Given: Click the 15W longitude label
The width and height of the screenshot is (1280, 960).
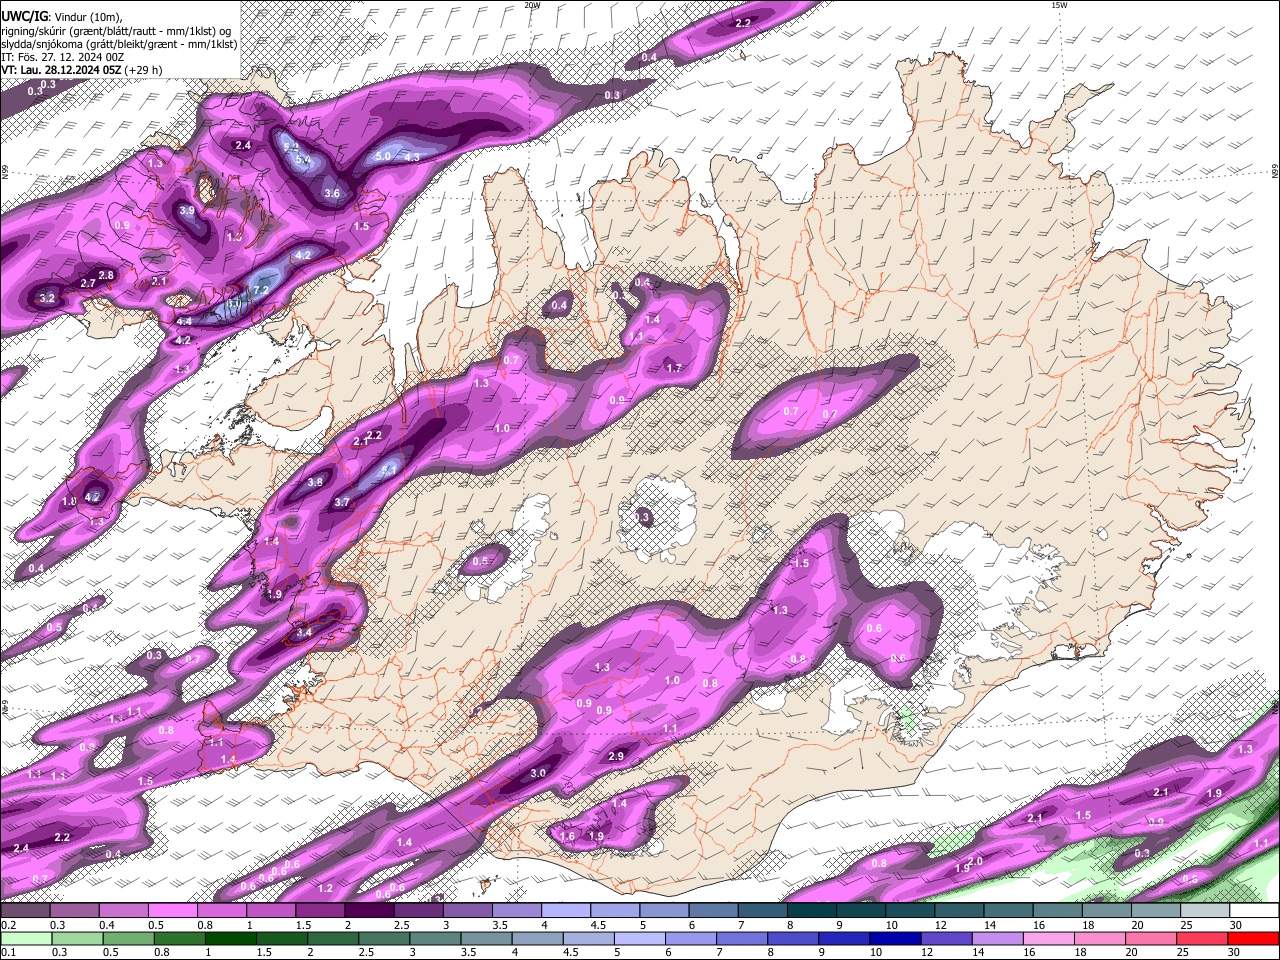Looking at the screenshot, I should (1059, 5).
